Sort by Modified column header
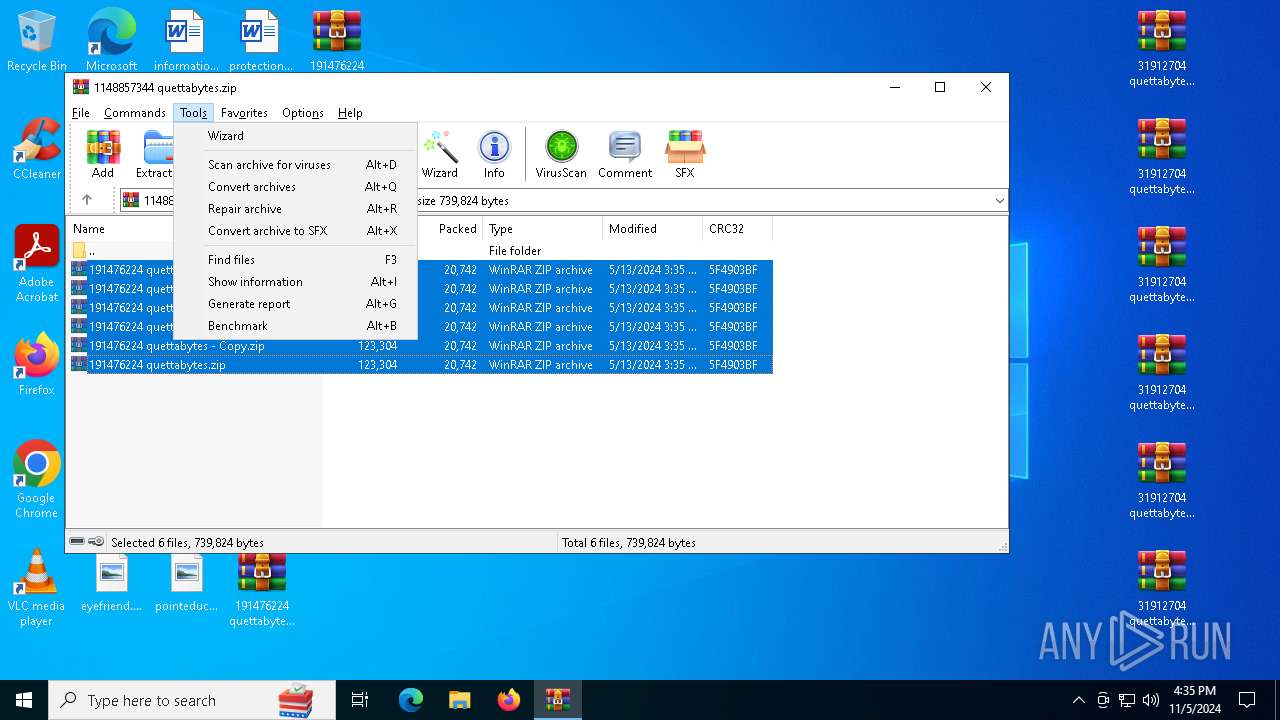 click(652, 229)
